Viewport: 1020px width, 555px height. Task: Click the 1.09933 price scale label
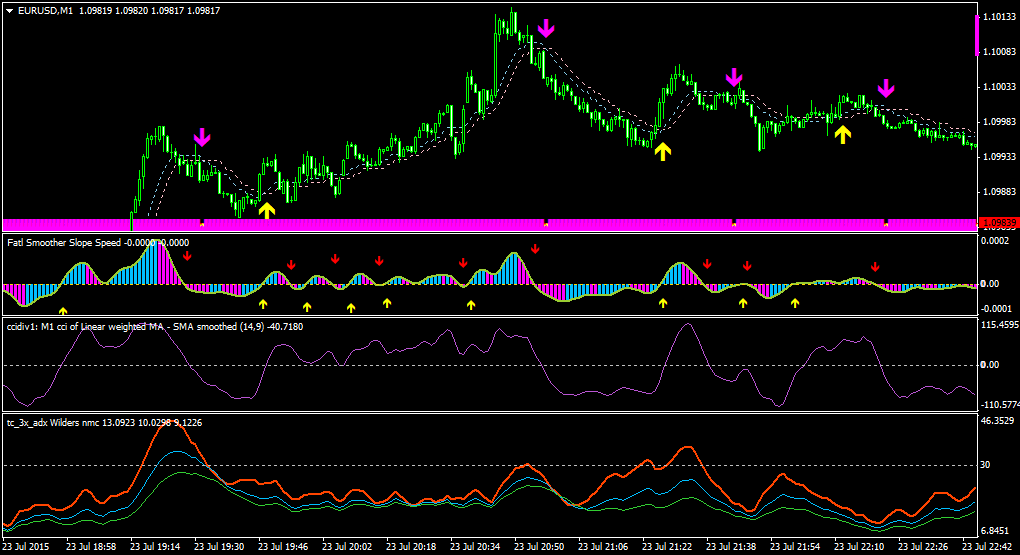(1000, 157)
